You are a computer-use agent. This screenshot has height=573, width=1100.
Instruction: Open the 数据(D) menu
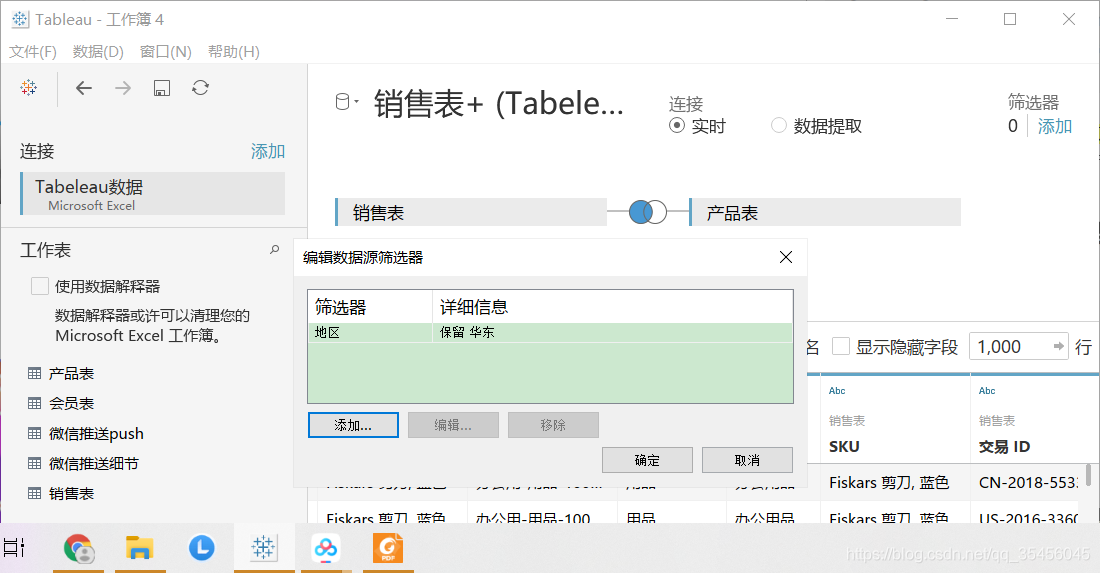click(x=98, y=52)
